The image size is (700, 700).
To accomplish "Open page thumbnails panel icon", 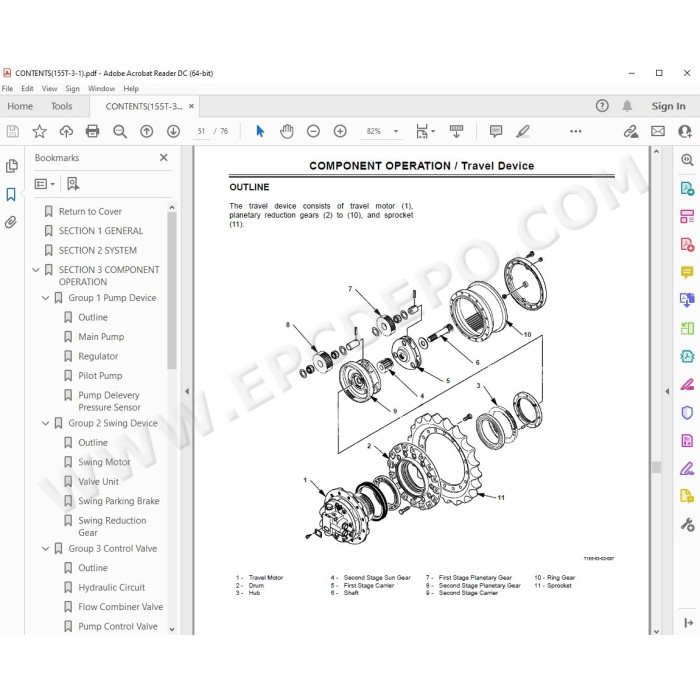I will 12,166.
